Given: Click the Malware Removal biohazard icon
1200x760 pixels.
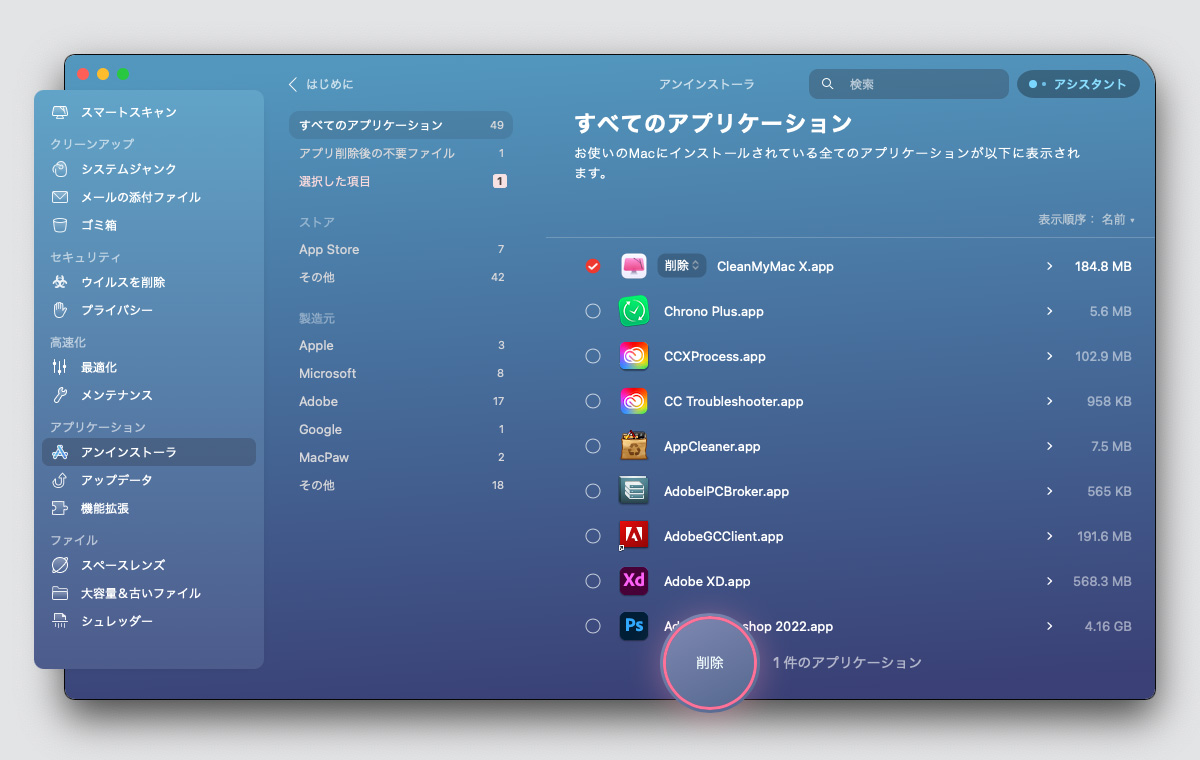Looking at the screenshot, I should point(60,282).
